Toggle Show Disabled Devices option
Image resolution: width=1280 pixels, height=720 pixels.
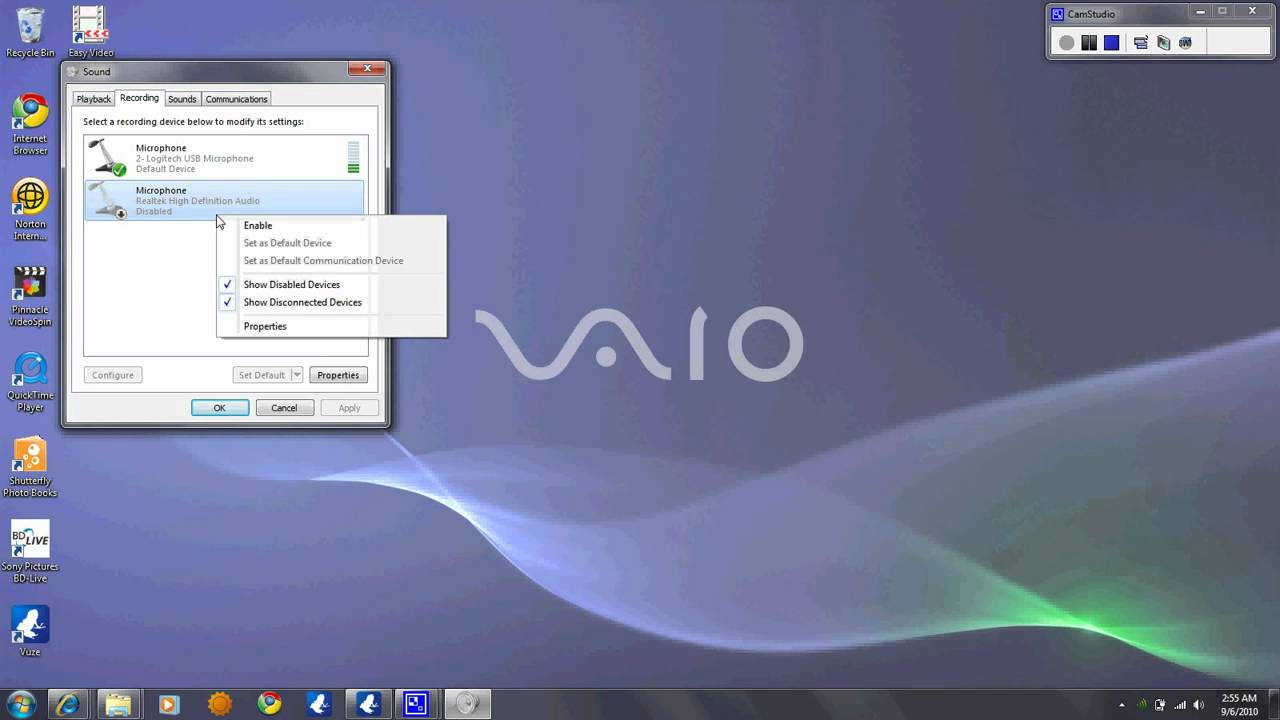tap(331, 285)
